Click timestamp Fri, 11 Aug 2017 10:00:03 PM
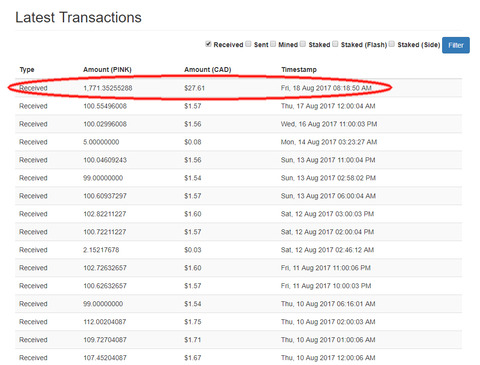Screen dimensions: 480x365 point(326,286)
